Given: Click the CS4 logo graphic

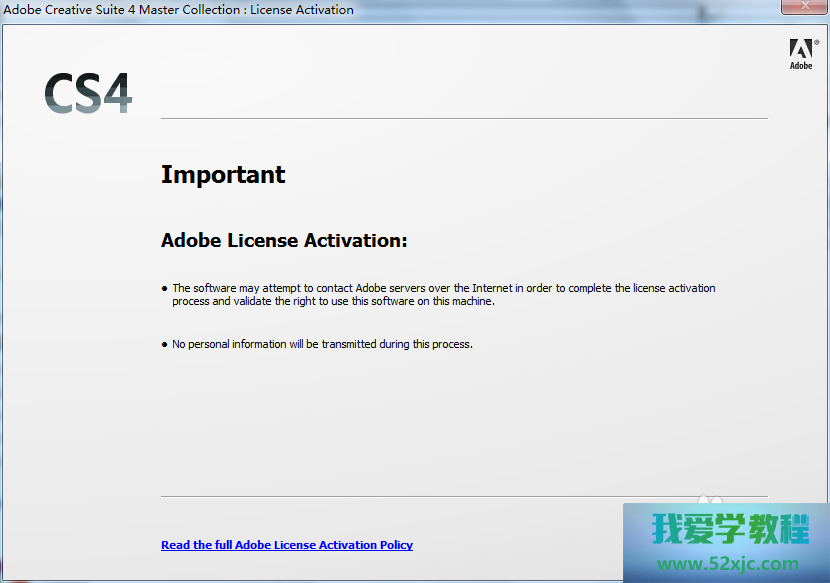Looking at the screenshot, I should [88, 93].
